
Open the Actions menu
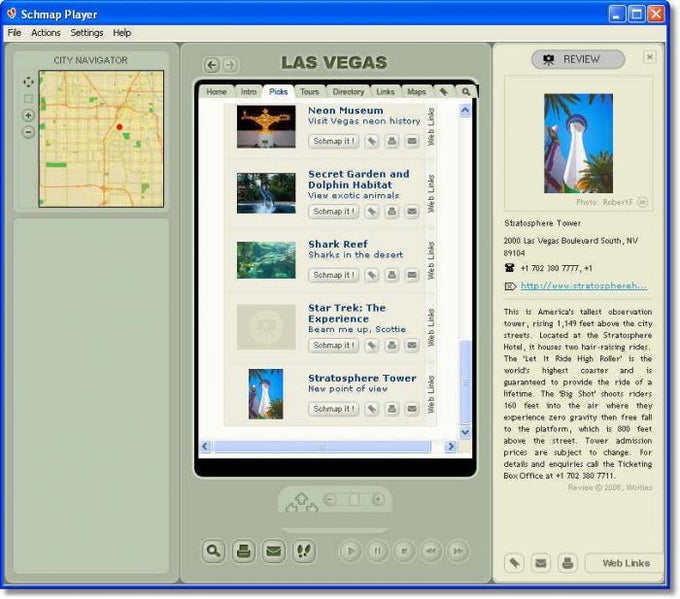(x=46, y=33)
